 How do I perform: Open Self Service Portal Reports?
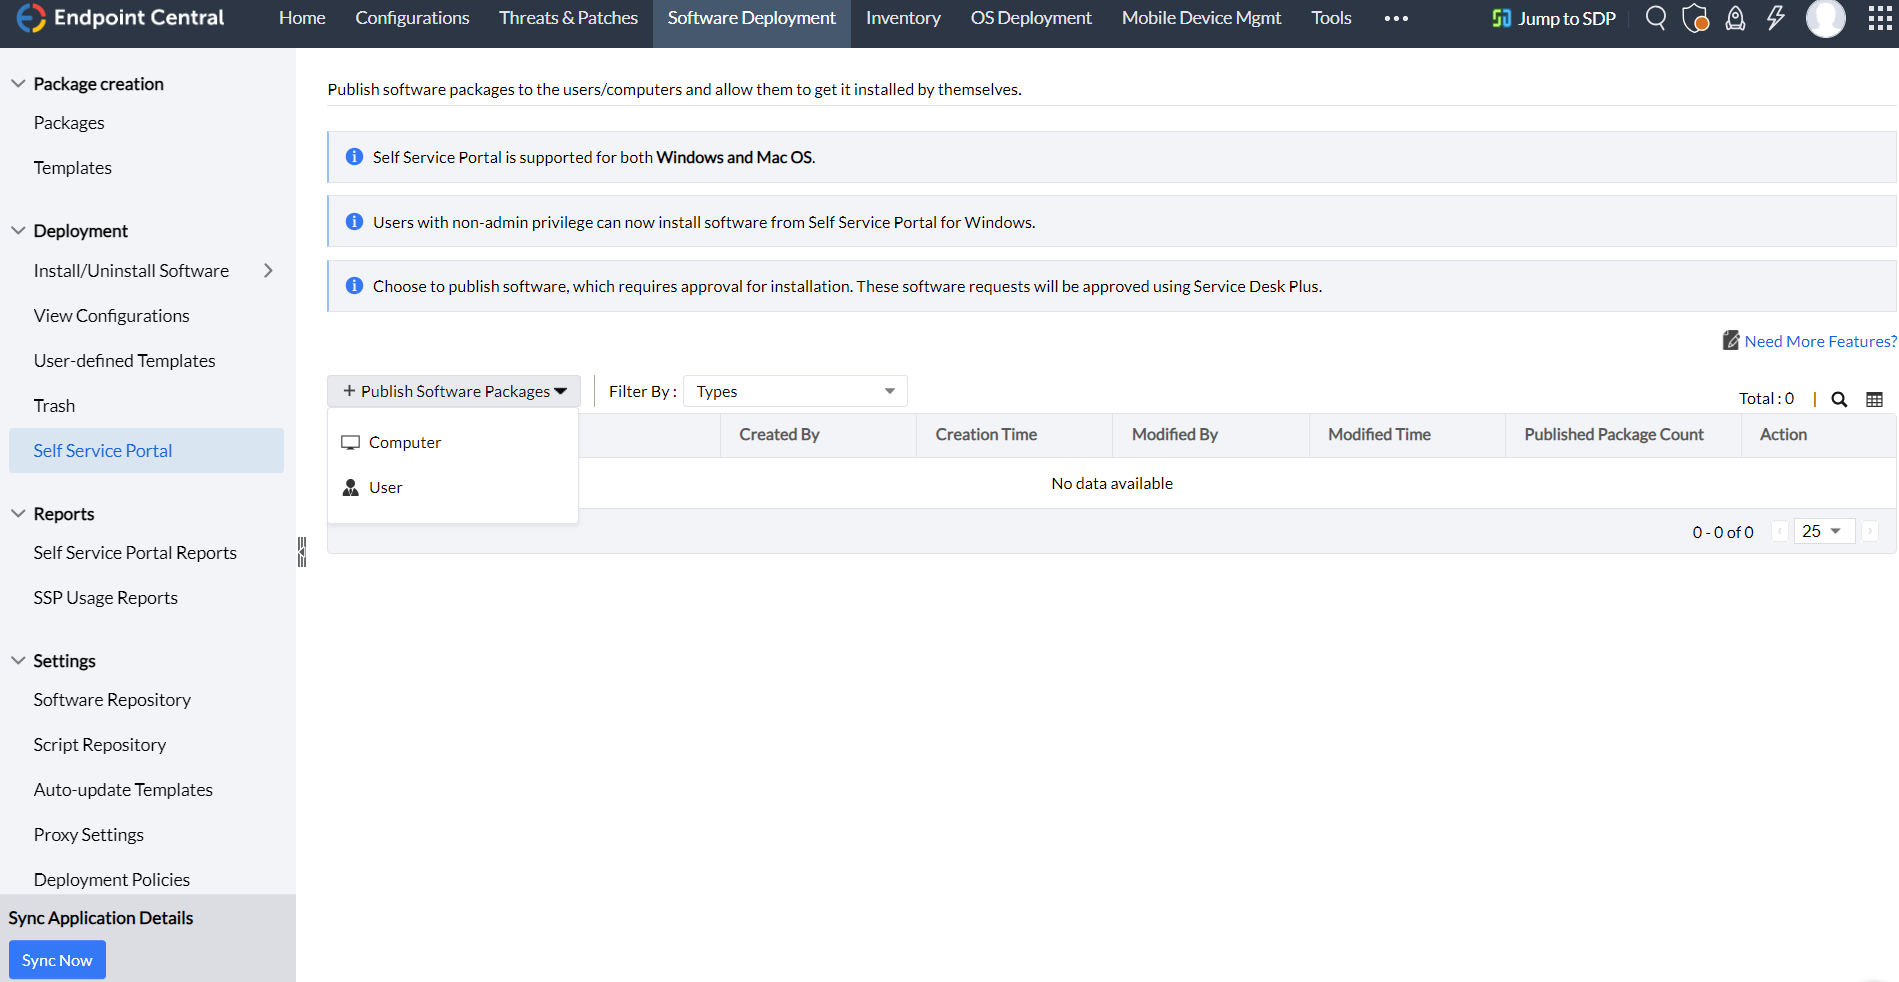[135, 553]
